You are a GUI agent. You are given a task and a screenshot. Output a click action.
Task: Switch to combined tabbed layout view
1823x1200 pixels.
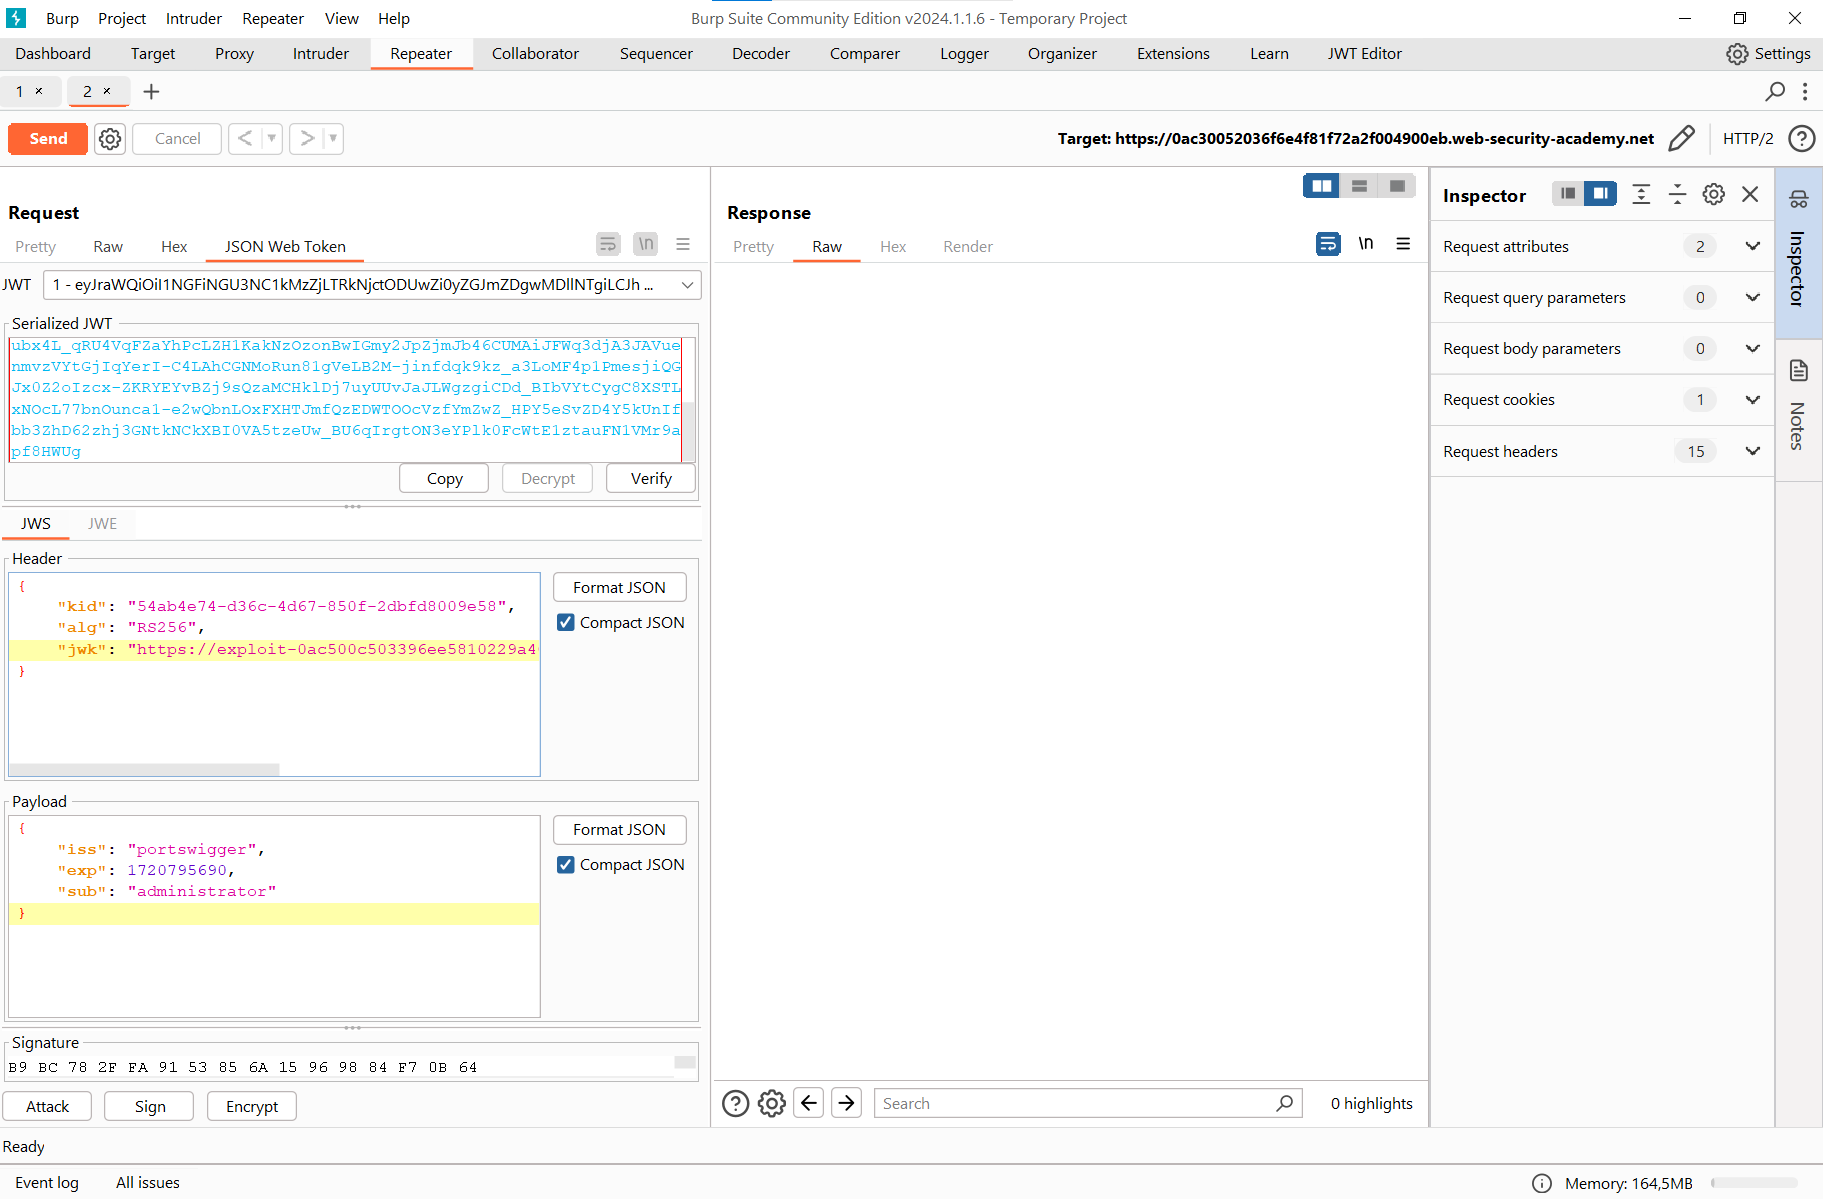(x=1397, y=186)
